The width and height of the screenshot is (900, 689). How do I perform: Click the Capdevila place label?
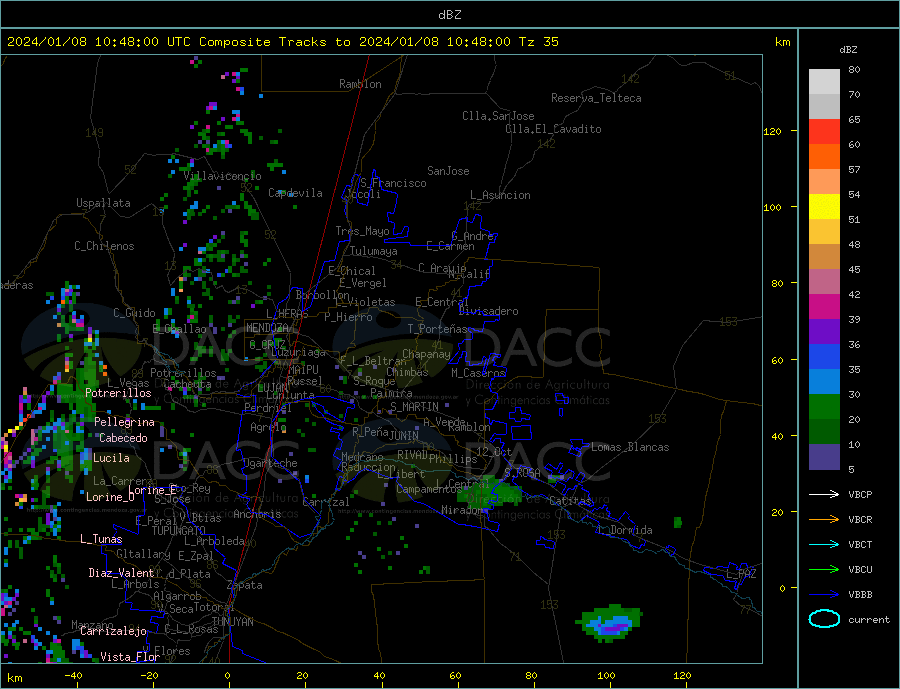click(296, 193)
